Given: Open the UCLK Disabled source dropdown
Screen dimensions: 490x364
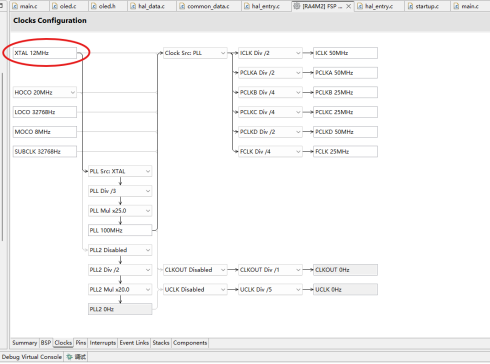Looking at the screenshot, I should coord(195,289).
